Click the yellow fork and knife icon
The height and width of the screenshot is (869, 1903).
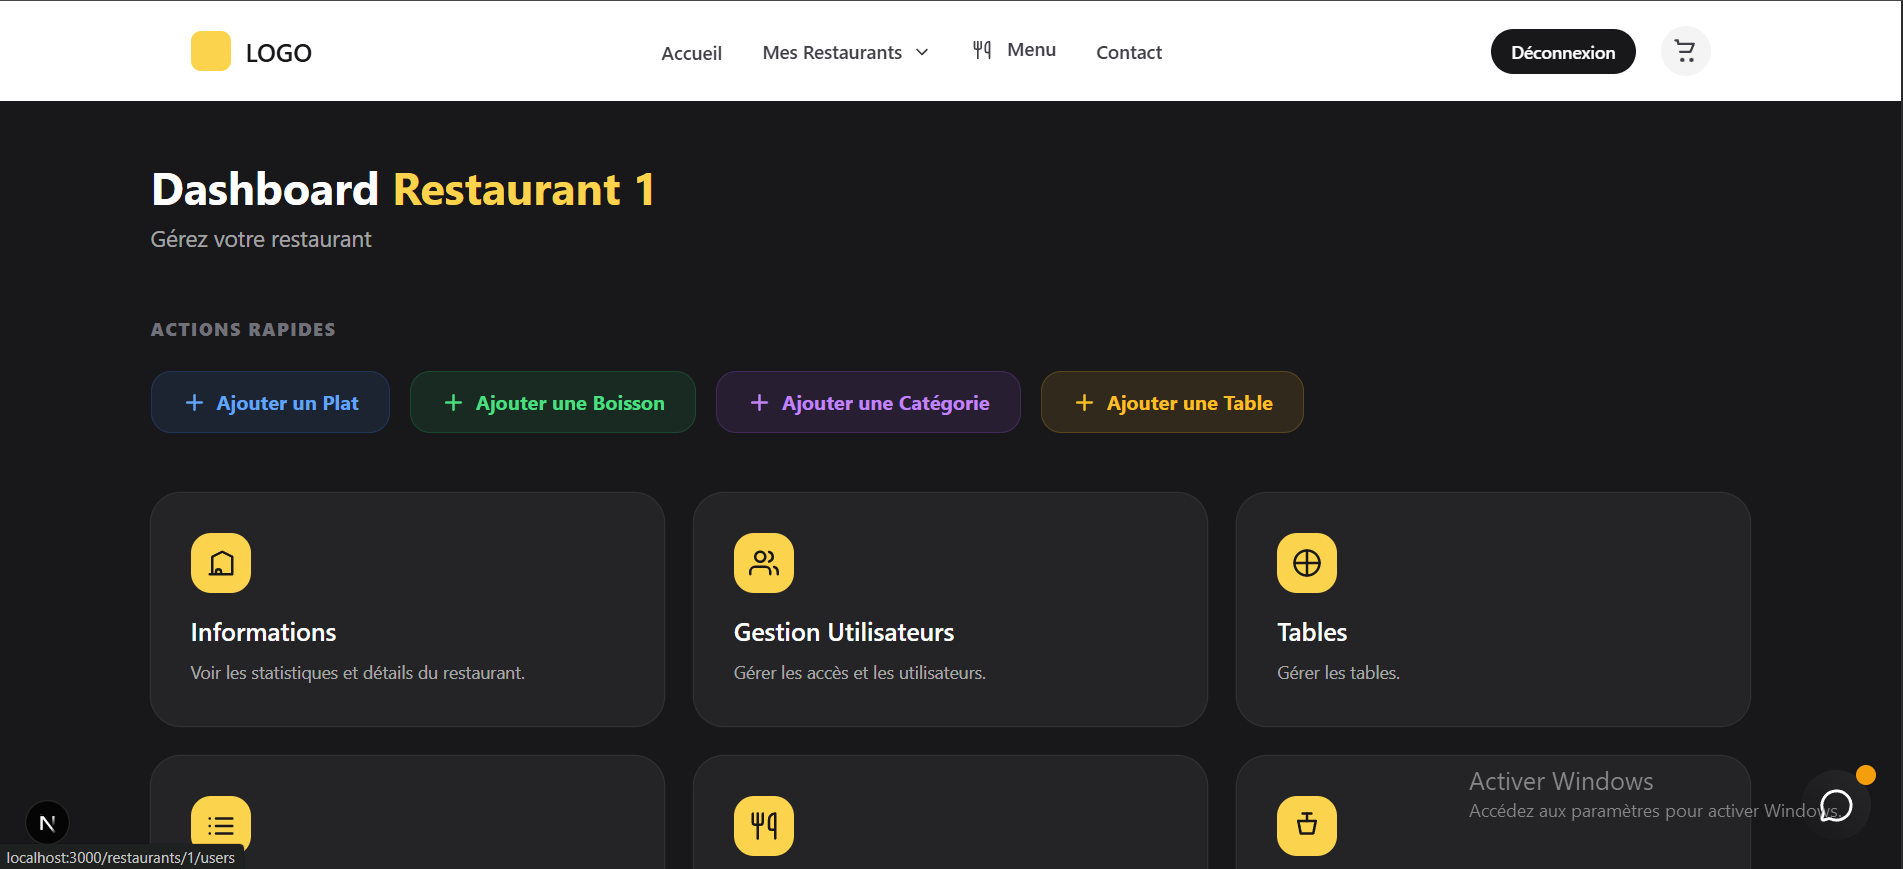(764, 825)
